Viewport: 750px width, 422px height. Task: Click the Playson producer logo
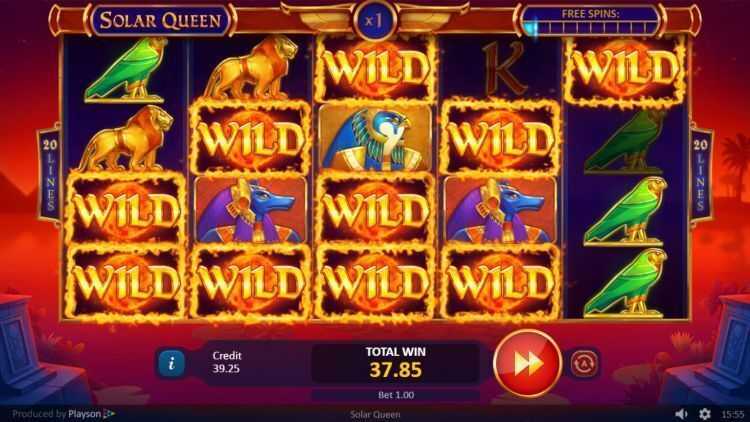[x=91, y=414]
